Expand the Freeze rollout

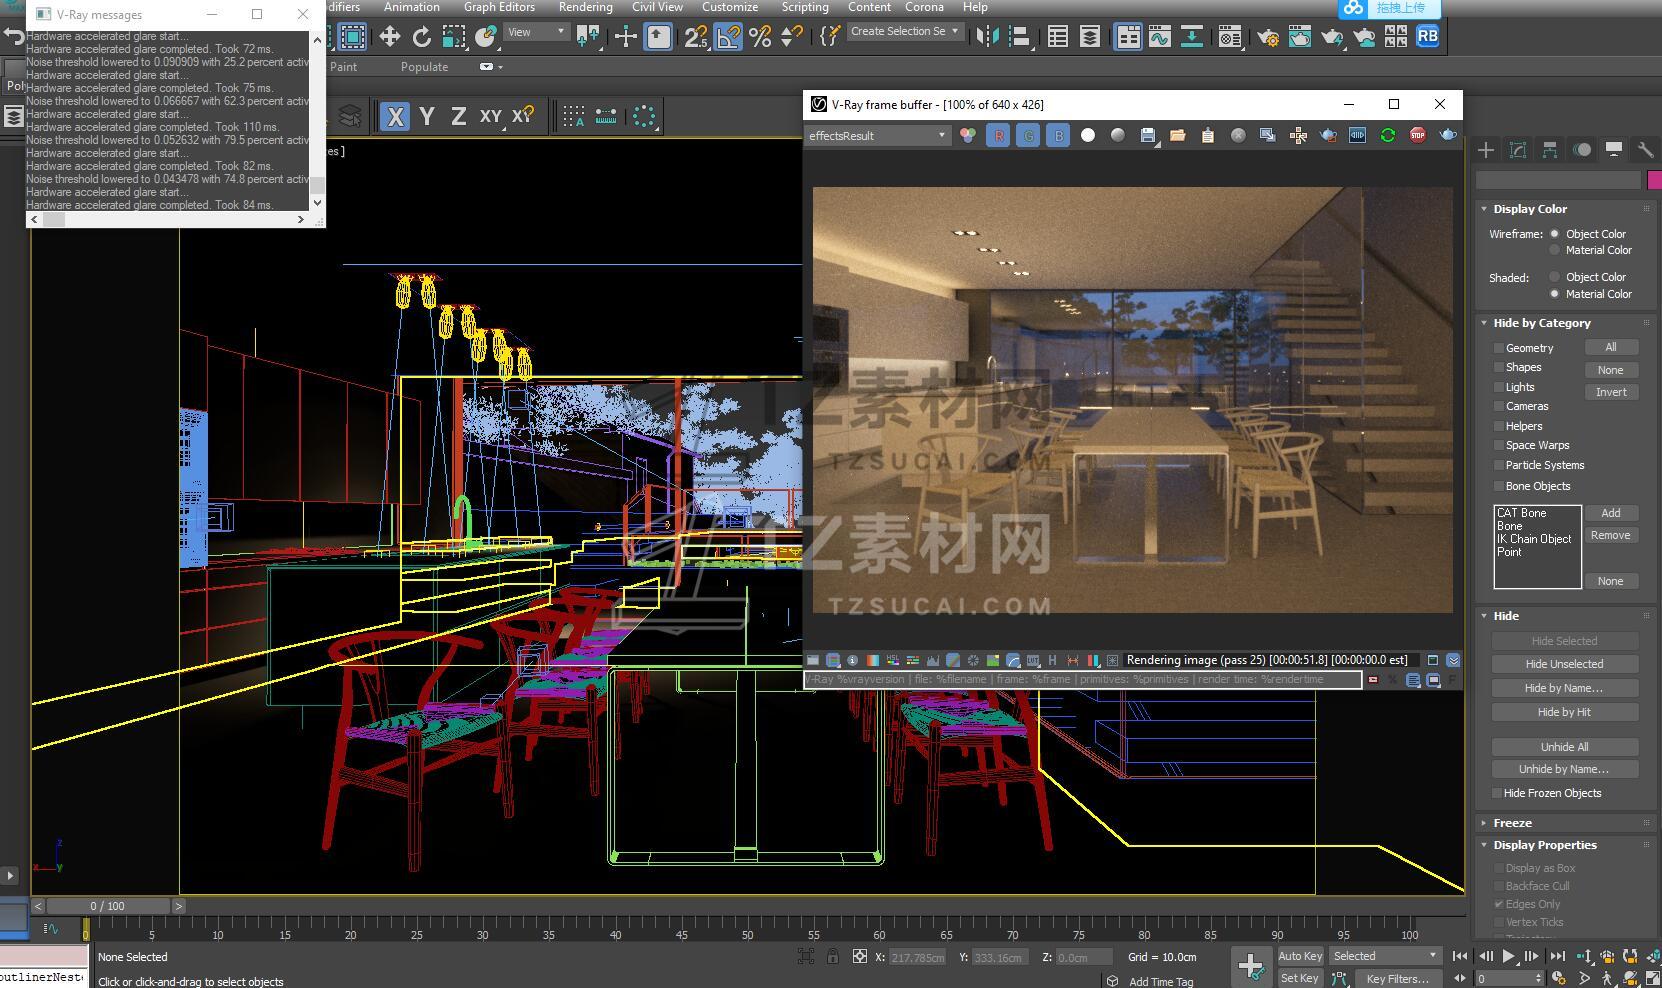coord(1512,823)
